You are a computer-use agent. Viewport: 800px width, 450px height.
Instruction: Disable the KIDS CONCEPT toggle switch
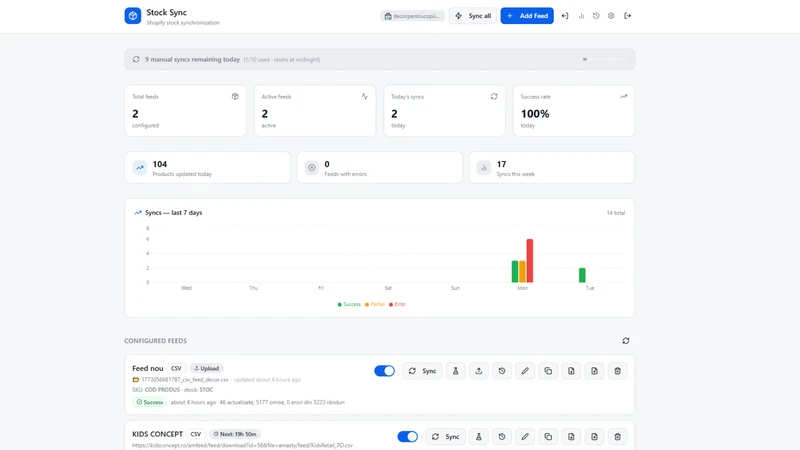click(408, 437)
